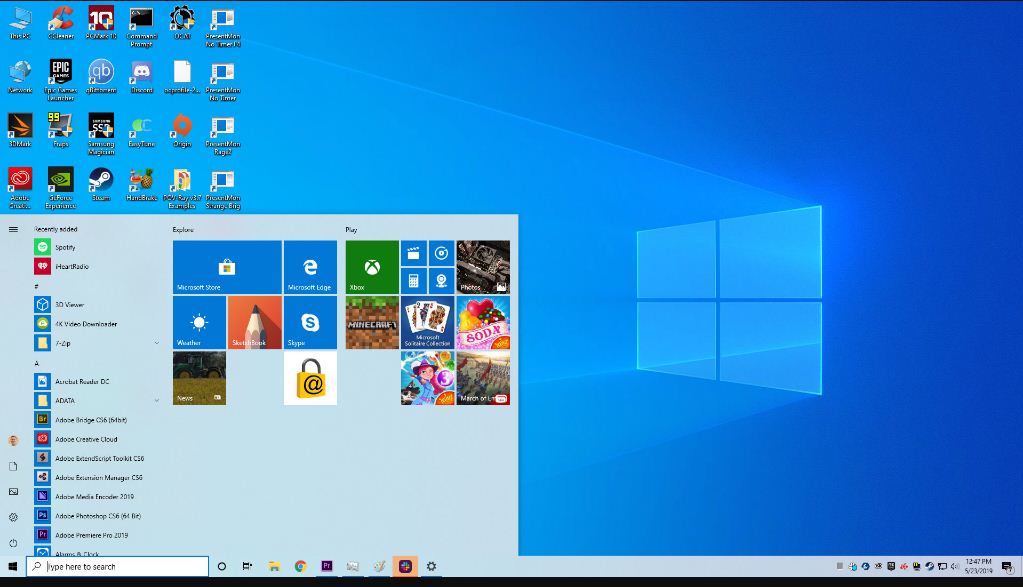Open Task View on the taskbar
This screenshot has height=587, width=1023.
coord(247,566)
